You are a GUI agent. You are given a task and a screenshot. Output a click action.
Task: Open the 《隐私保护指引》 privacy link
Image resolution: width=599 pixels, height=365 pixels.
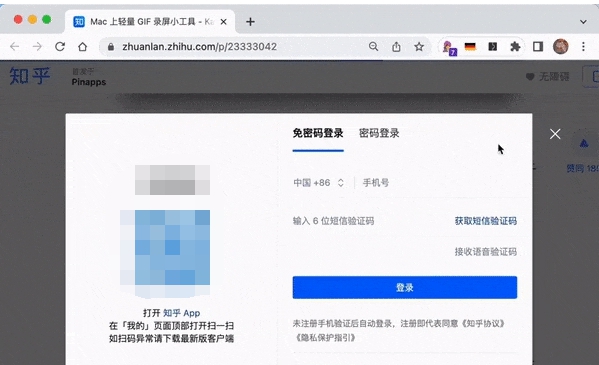[325, 337]
